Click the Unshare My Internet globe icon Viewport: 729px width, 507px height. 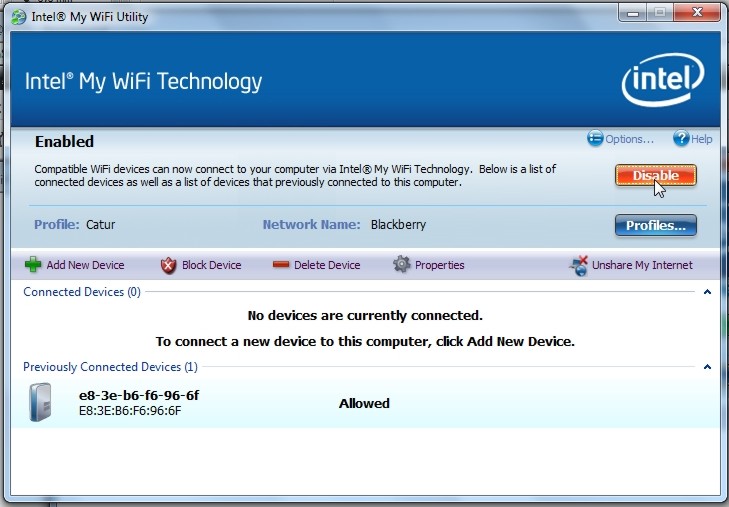(578, 265)
